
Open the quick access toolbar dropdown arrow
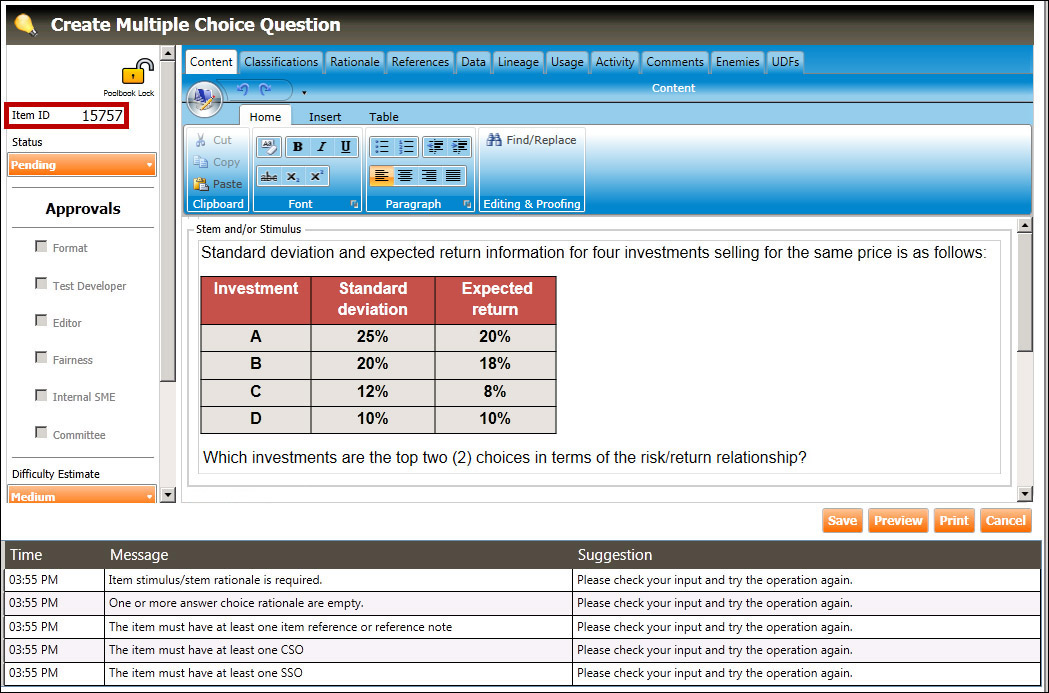(304, 92)
